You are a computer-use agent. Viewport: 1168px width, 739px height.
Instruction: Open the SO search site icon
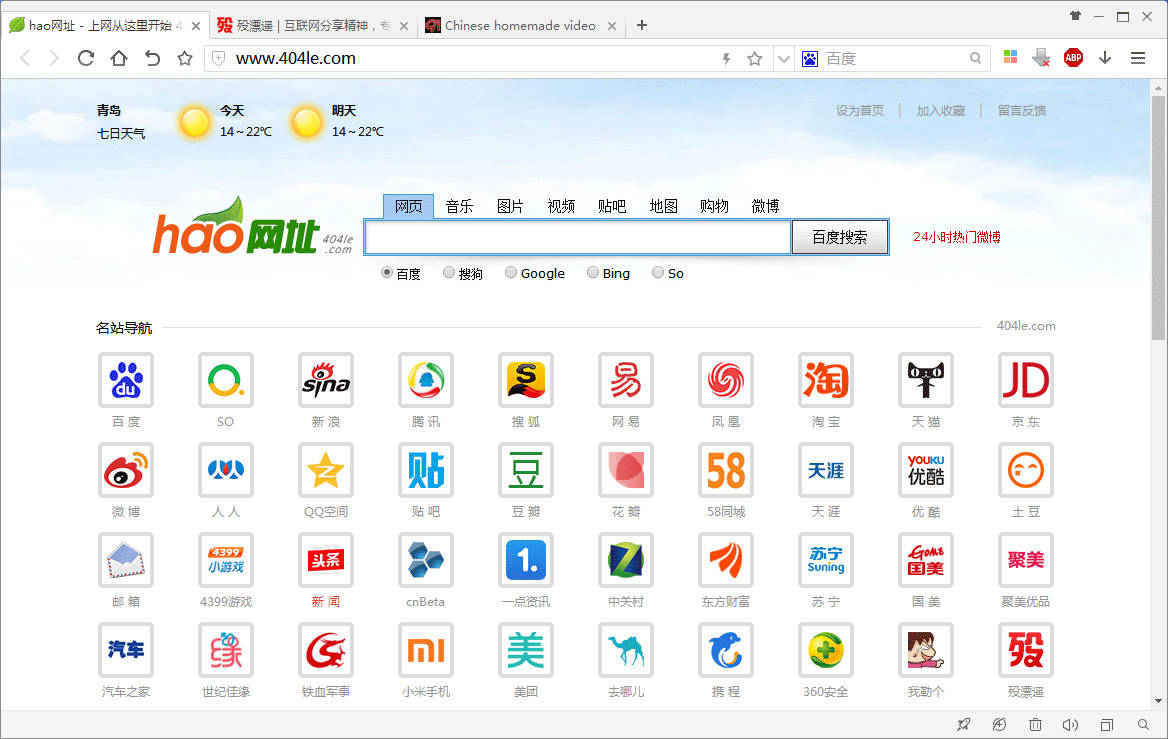click(226, 380)
